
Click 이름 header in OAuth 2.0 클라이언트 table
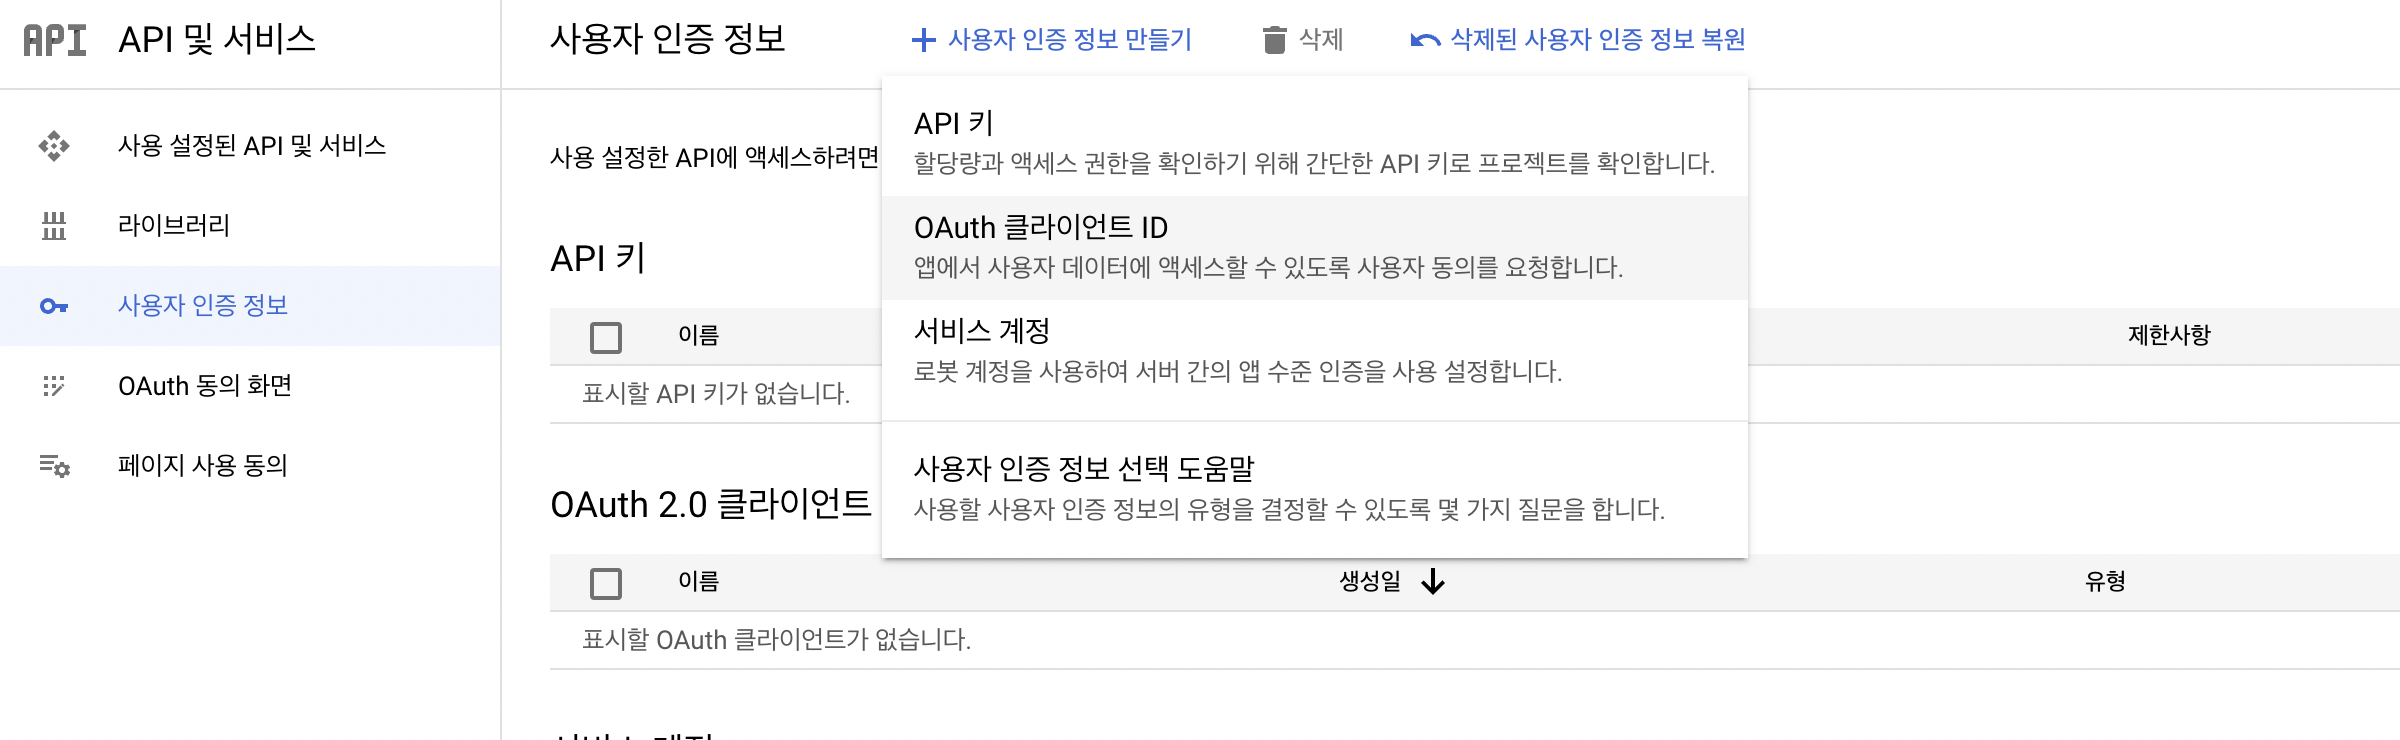pyautogui.click(x=698, y=581)
